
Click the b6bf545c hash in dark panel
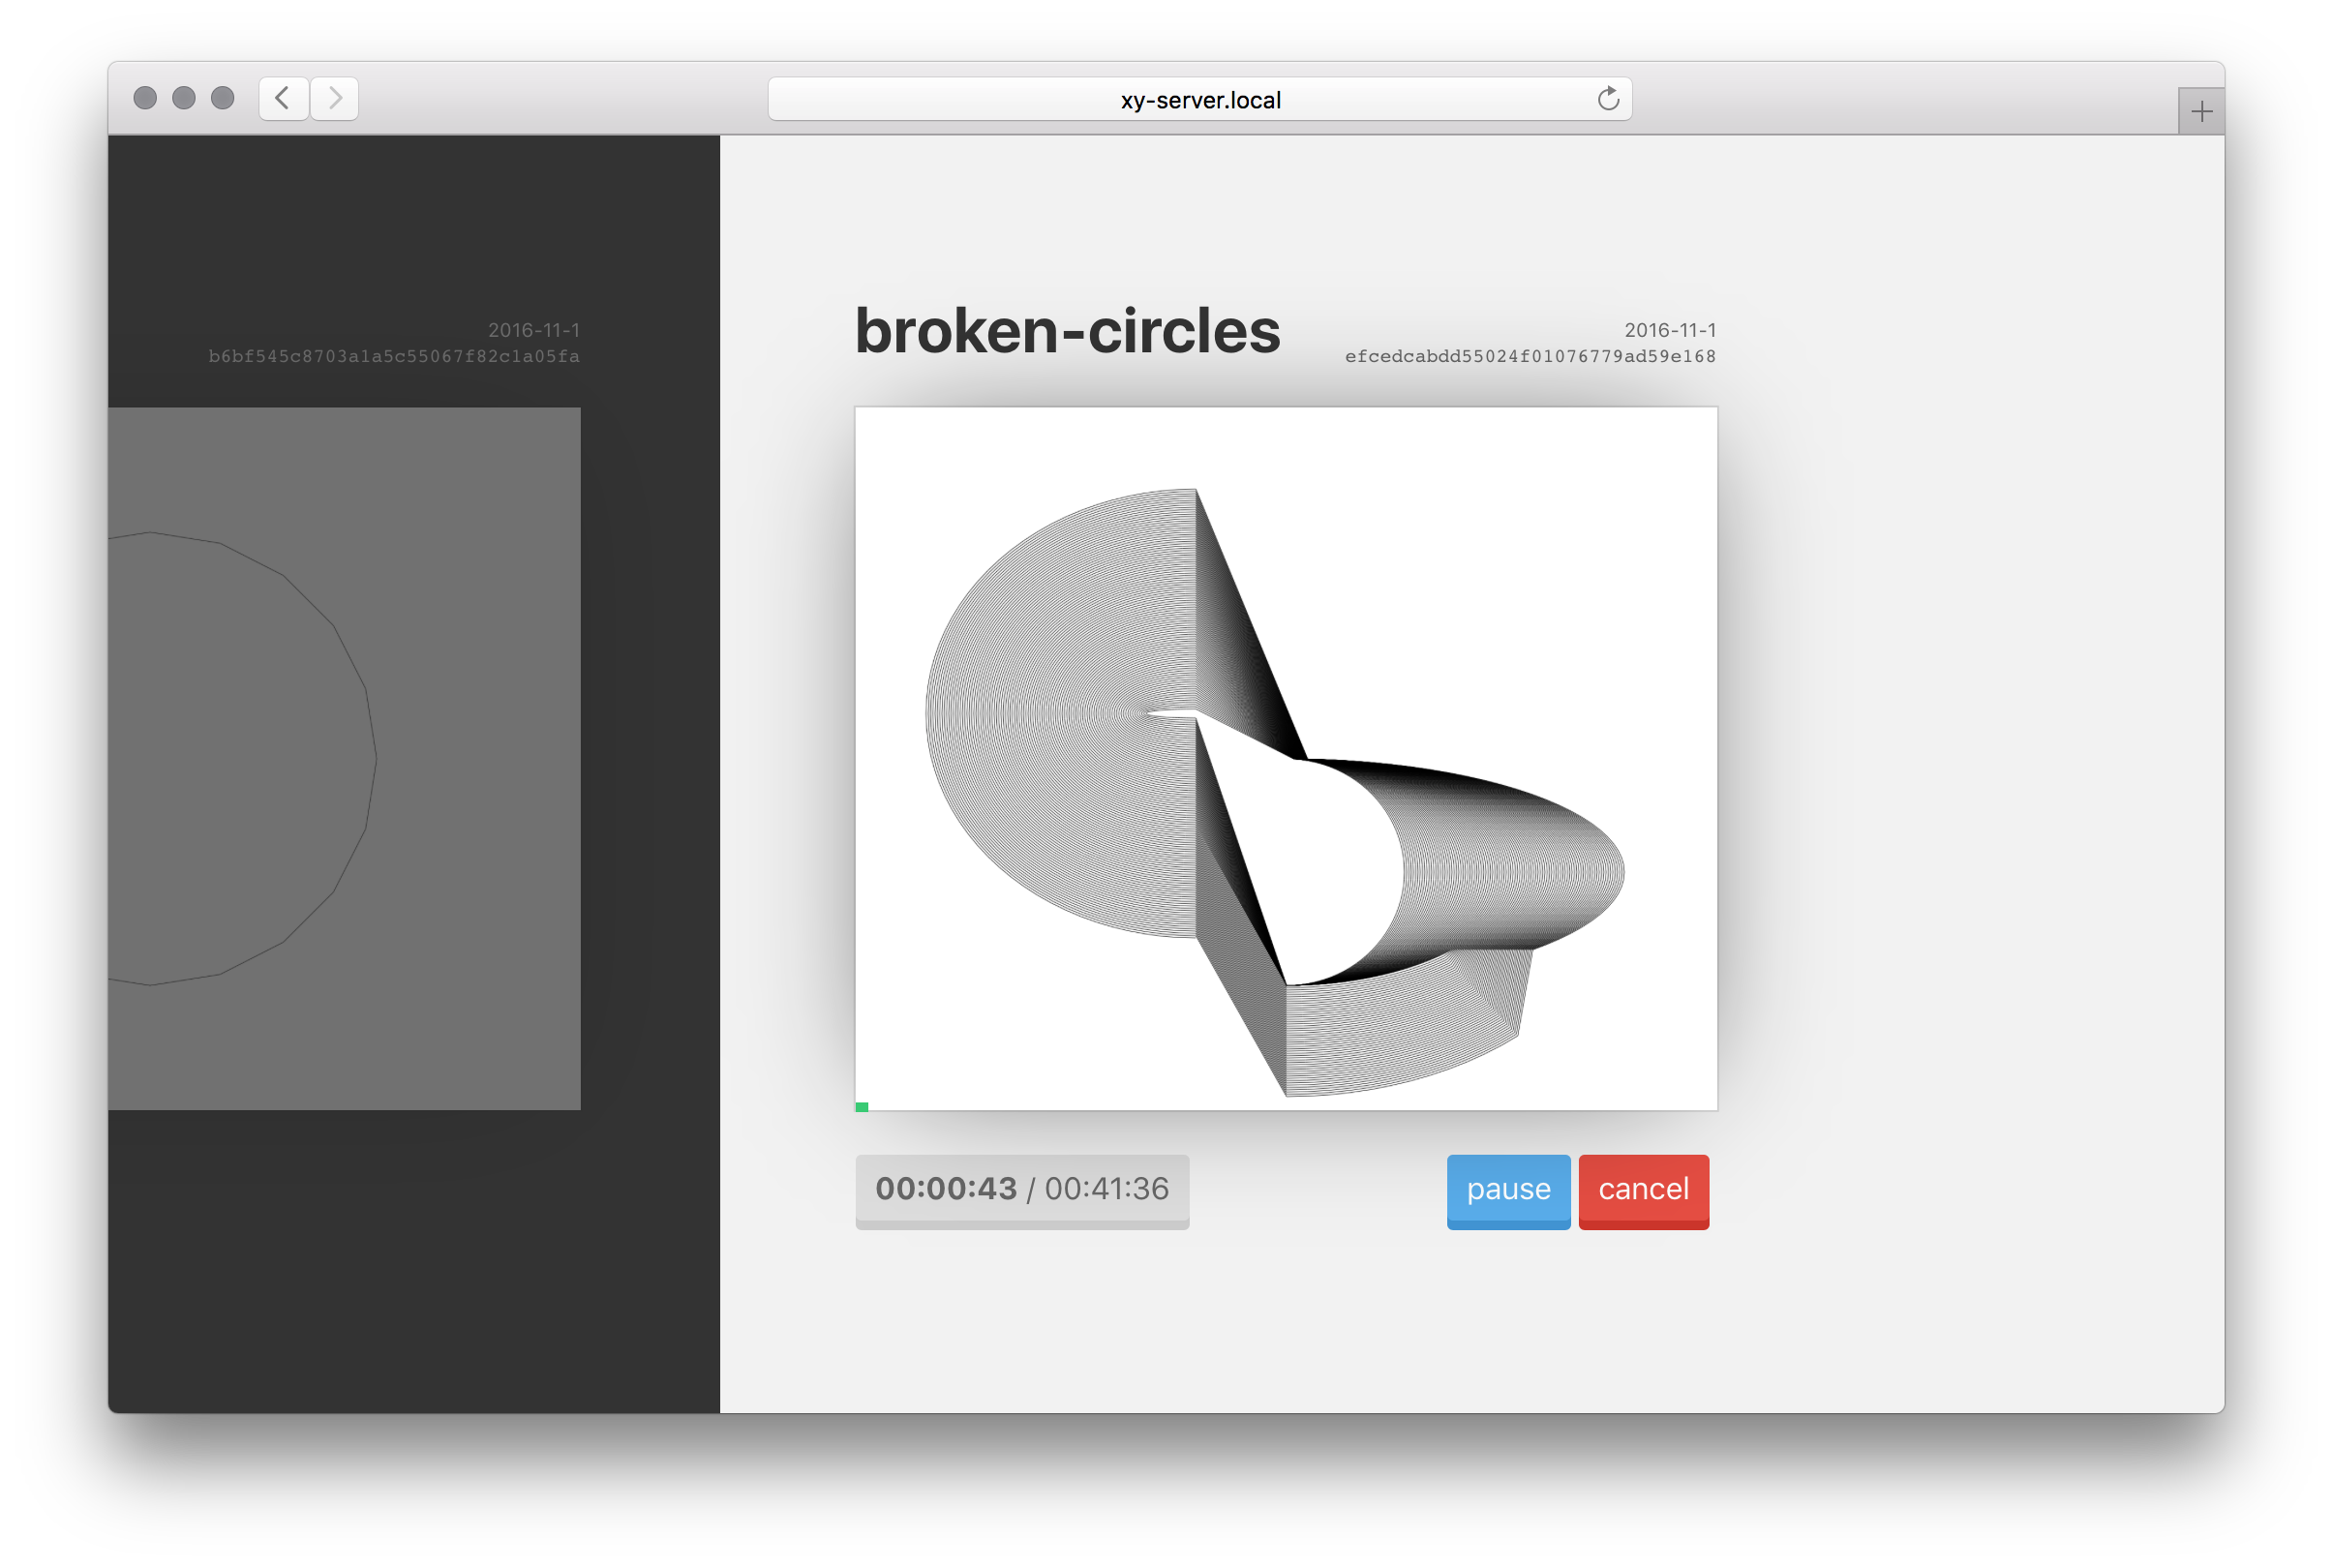click(x=394, y=357)
